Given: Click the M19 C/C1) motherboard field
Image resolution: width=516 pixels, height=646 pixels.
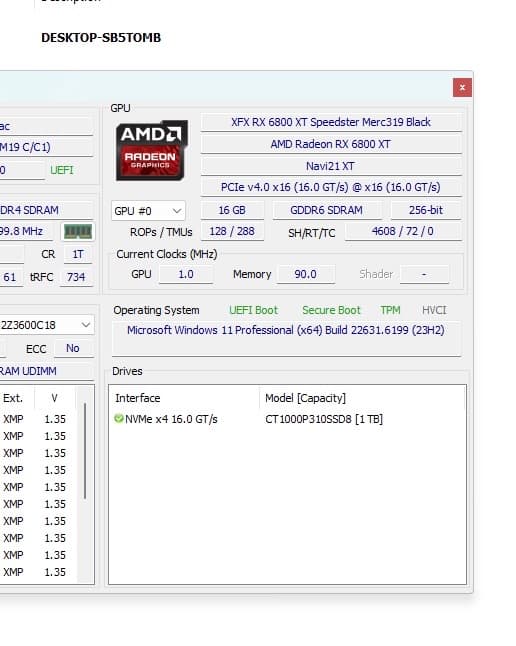Looking at the screenshot, I should [x=47, y=147].
